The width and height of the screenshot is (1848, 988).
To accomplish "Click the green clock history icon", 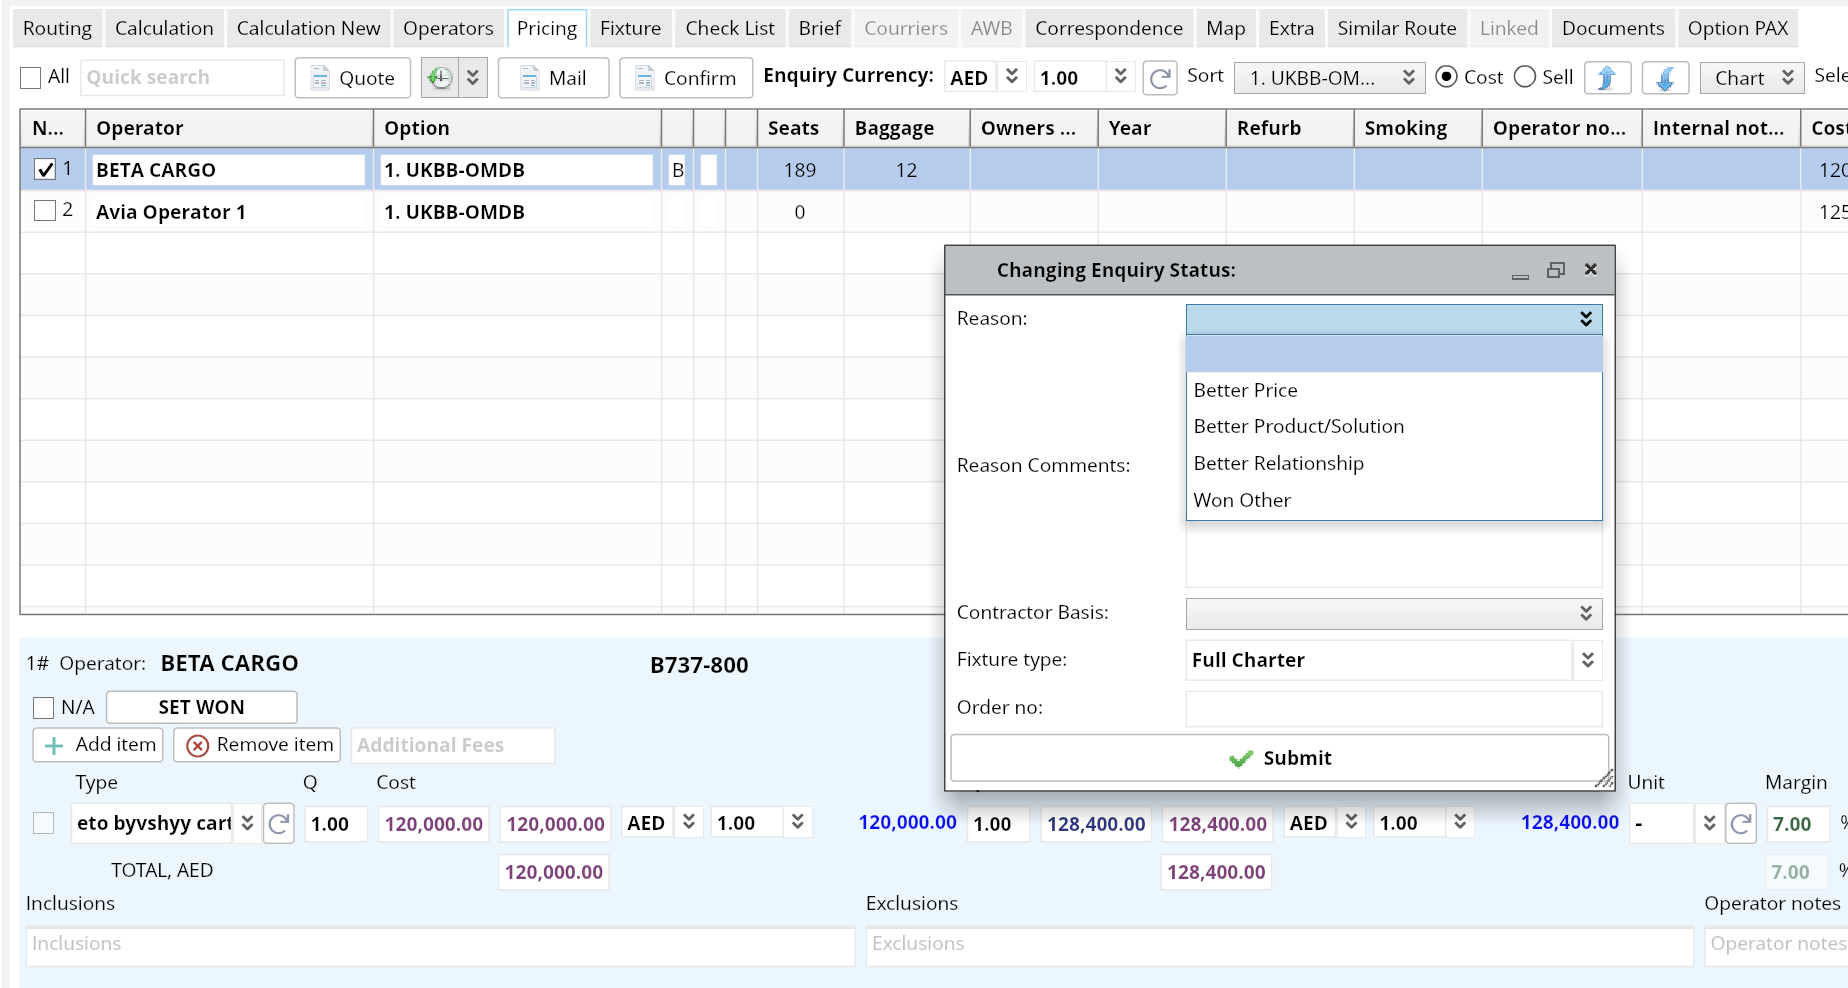I will coord(440,78).
